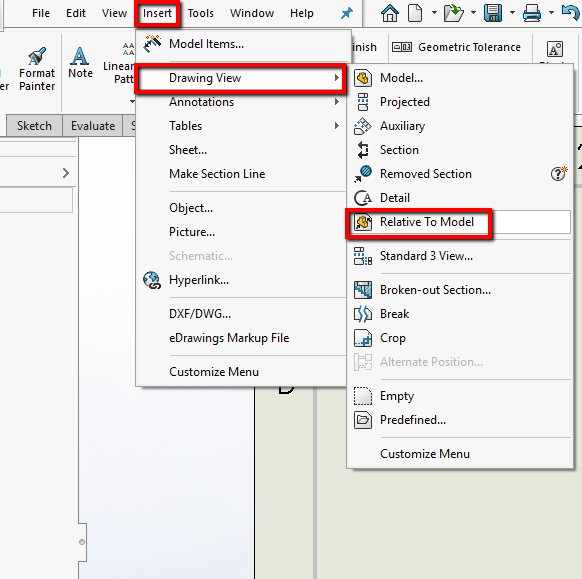The width and height of the screenshot is (582, 579).
Task: Open the File menu
Action: 40,13
